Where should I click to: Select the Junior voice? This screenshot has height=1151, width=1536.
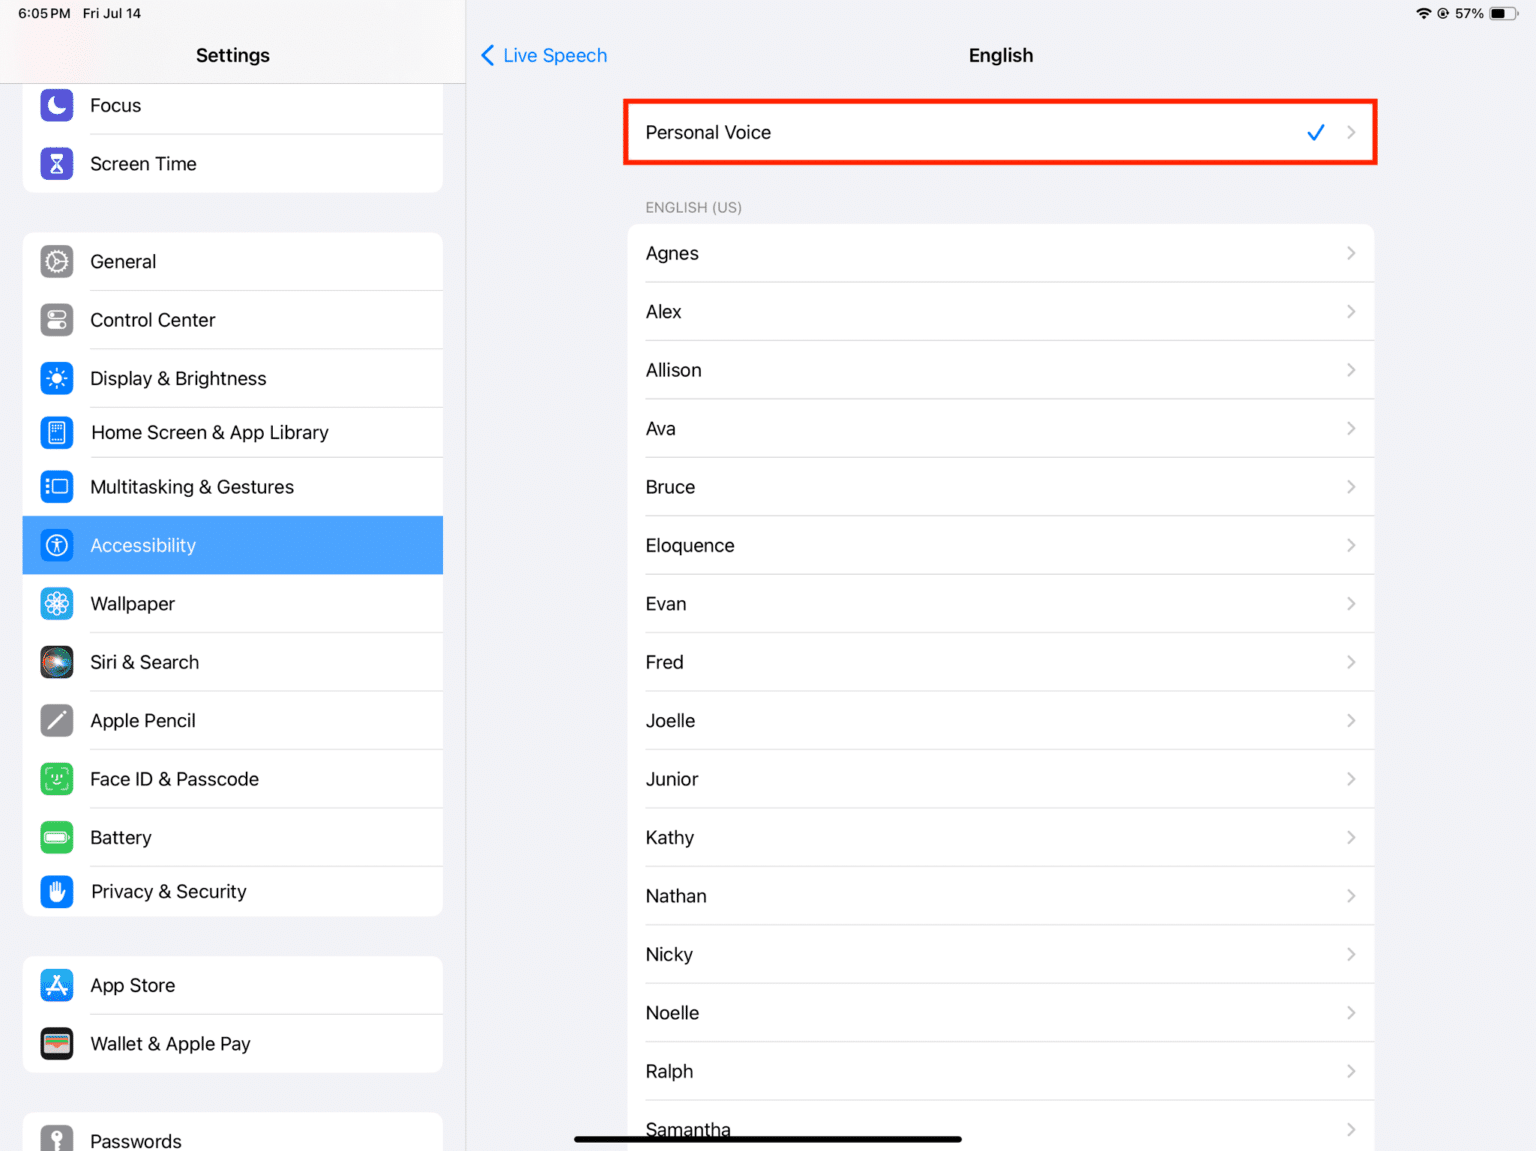[1000, 779]
